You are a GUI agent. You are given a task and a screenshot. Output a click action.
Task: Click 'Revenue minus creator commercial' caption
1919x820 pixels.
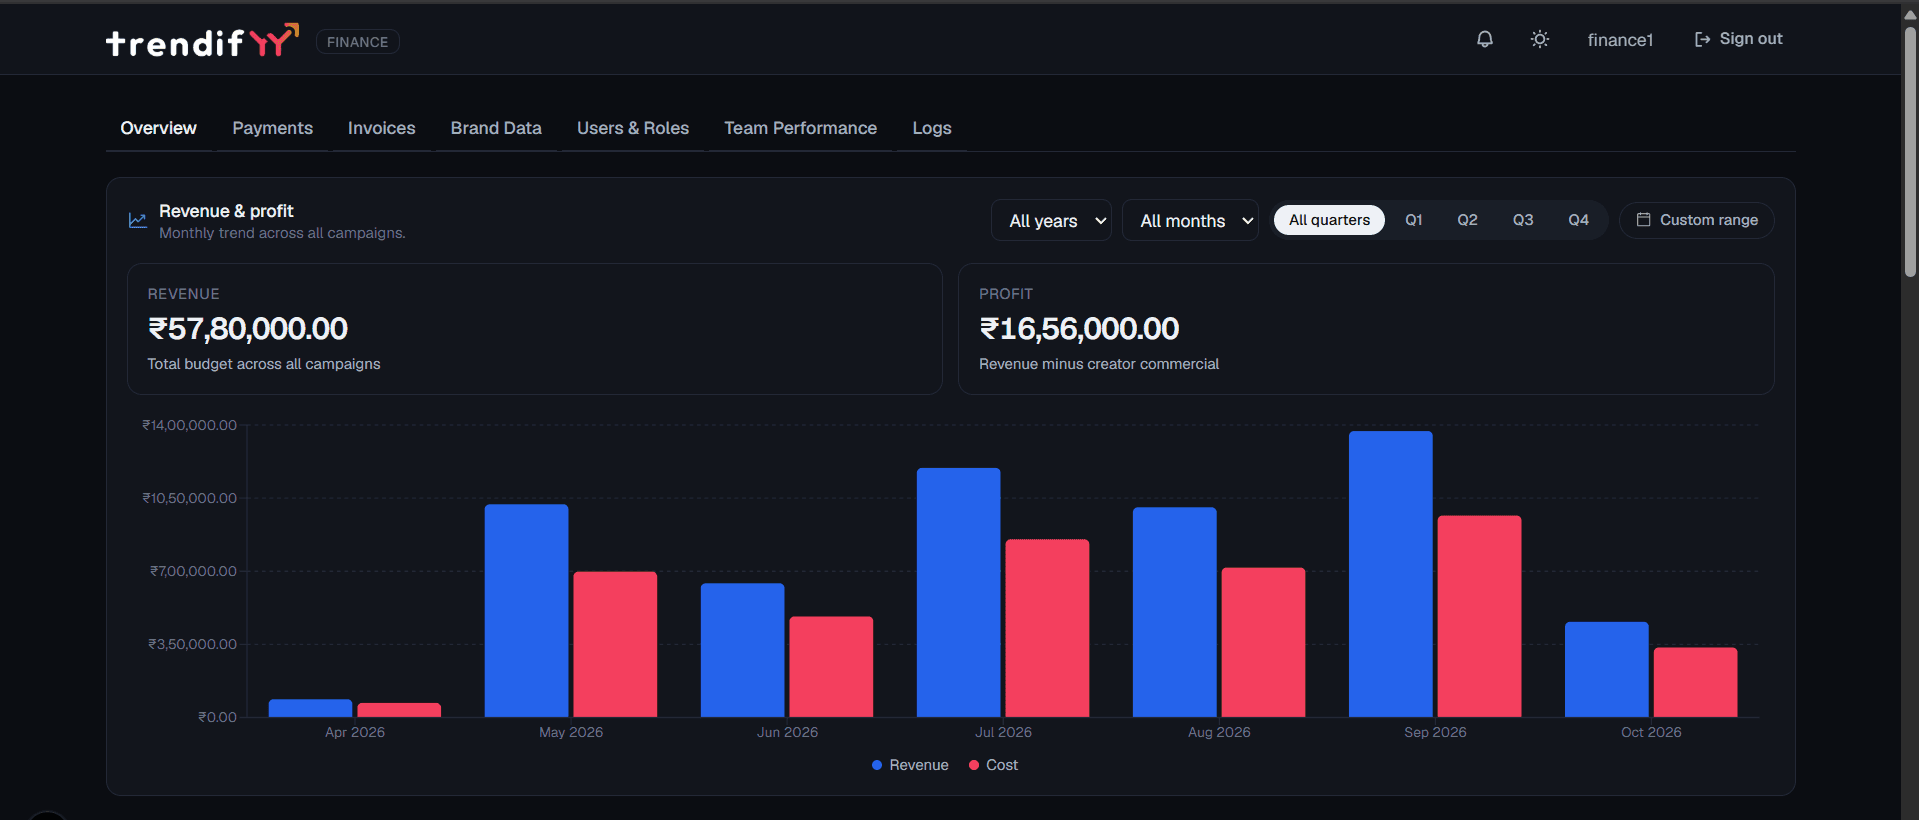[x=1099, y=364]
